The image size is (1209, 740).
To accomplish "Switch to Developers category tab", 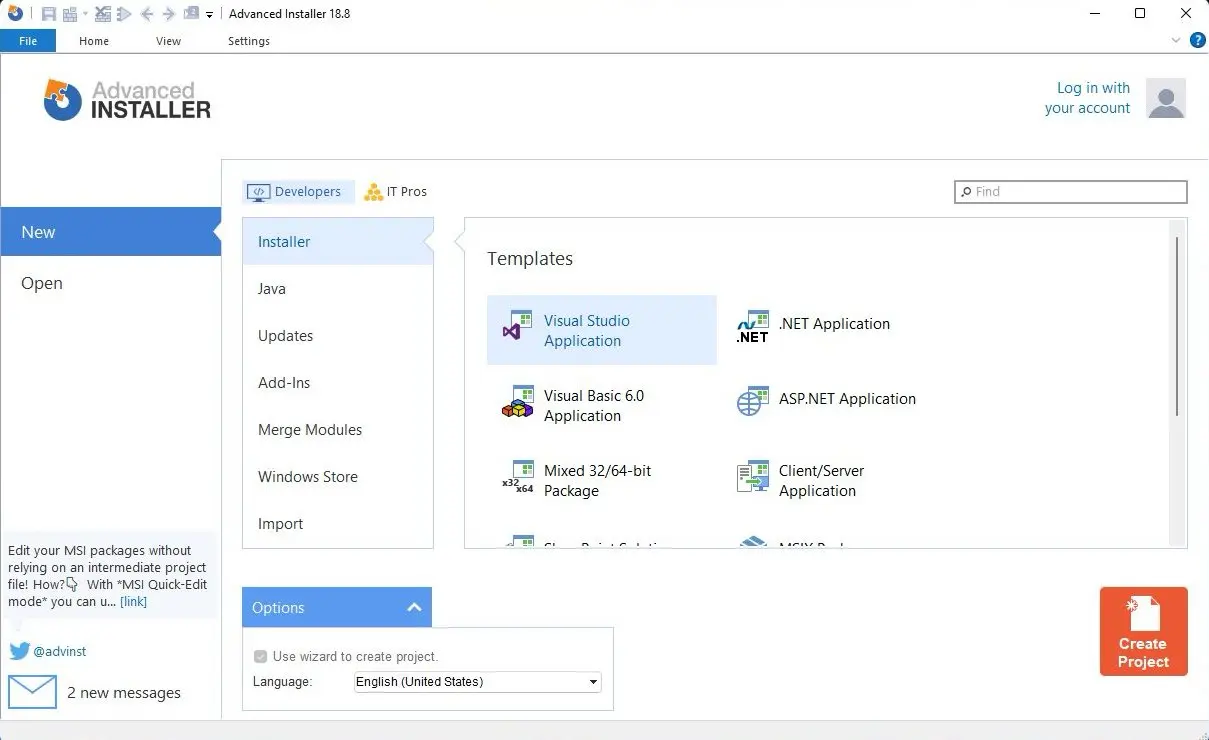I will [298, 192].
